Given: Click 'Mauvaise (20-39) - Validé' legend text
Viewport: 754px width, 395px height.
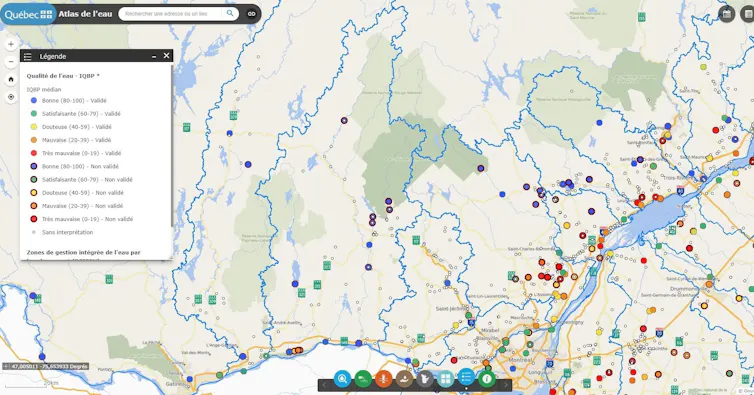Looking at the screenshot, I should (x=76, y=140).
